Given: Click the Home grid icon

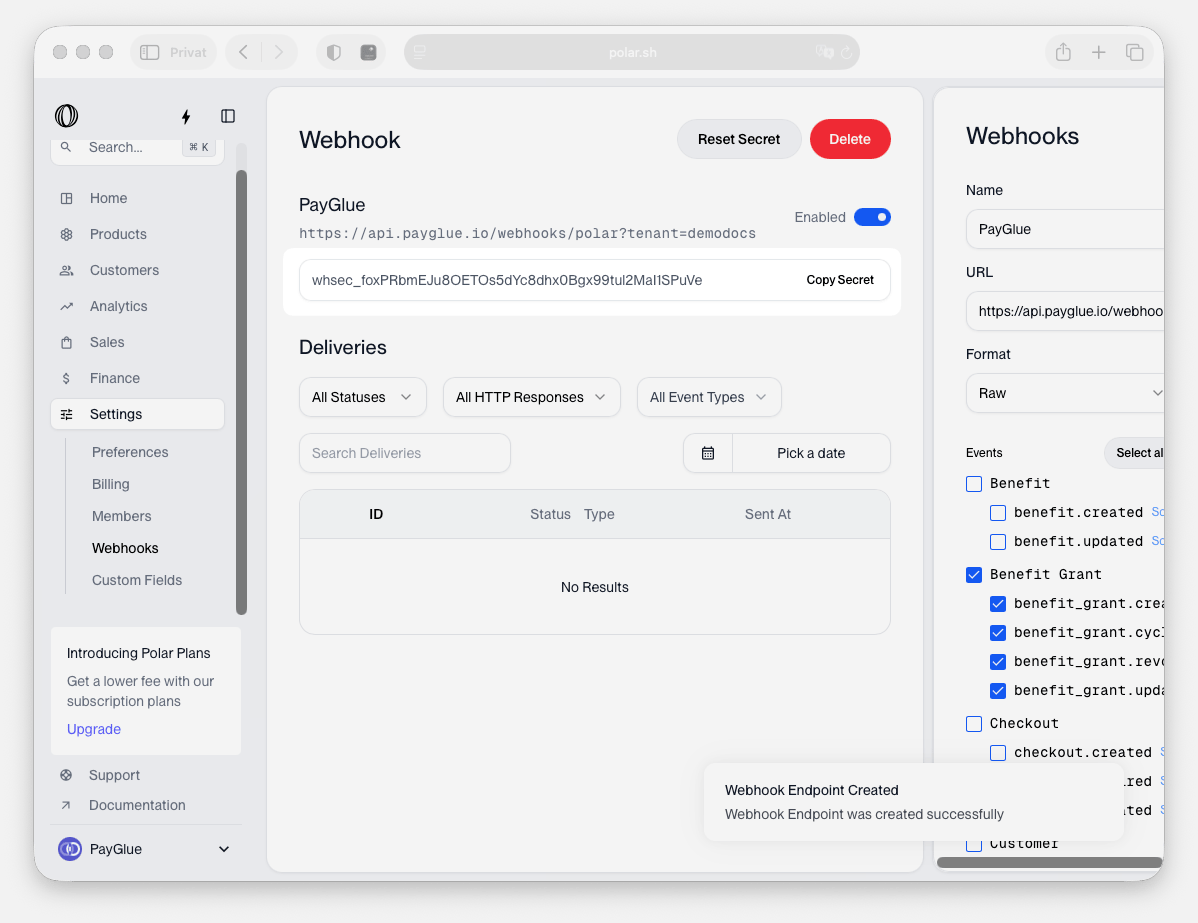Looking at the screenshot, I should coord(66,199).
